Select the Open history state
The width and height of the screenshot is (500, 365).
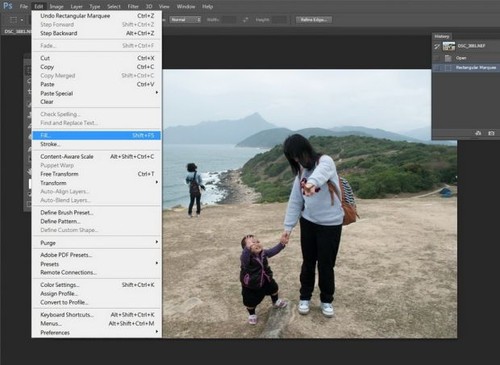click(x=466, y=58)
